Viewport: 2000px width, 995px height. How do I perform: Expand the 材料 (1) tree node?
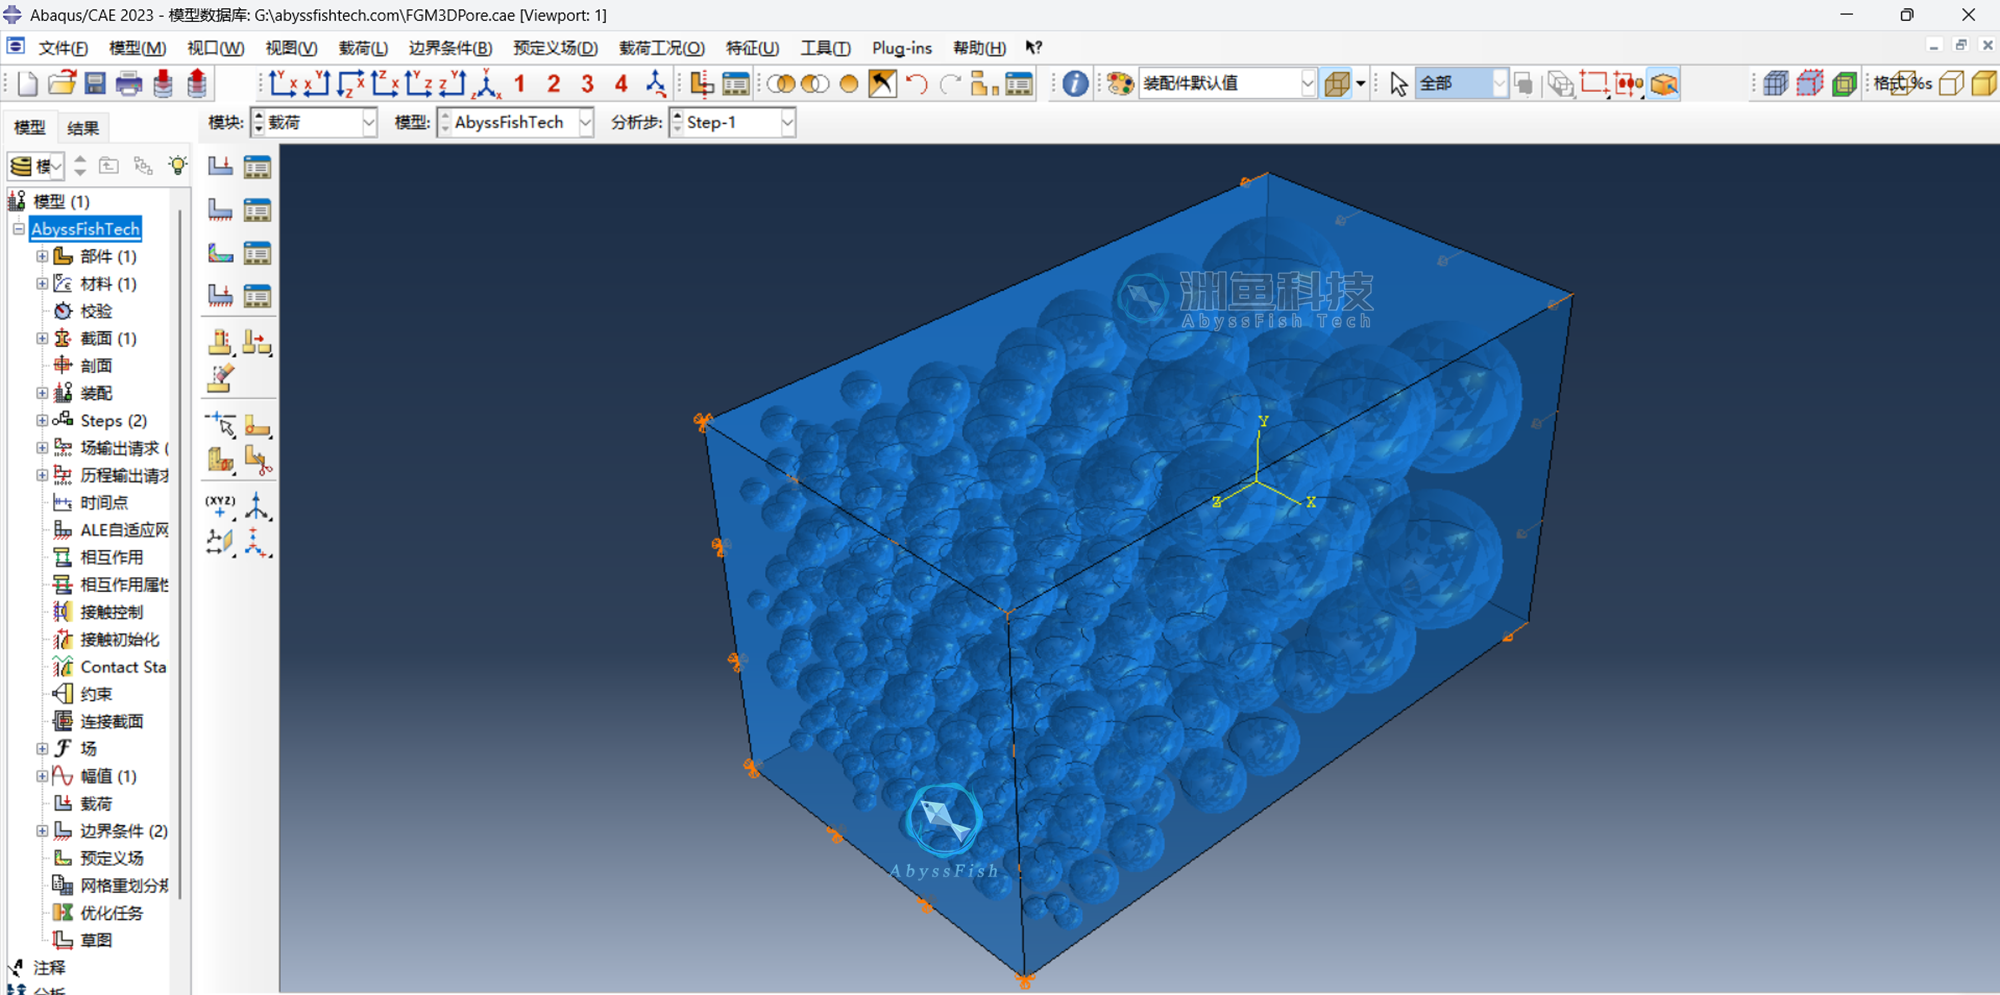tap(42, 283)
